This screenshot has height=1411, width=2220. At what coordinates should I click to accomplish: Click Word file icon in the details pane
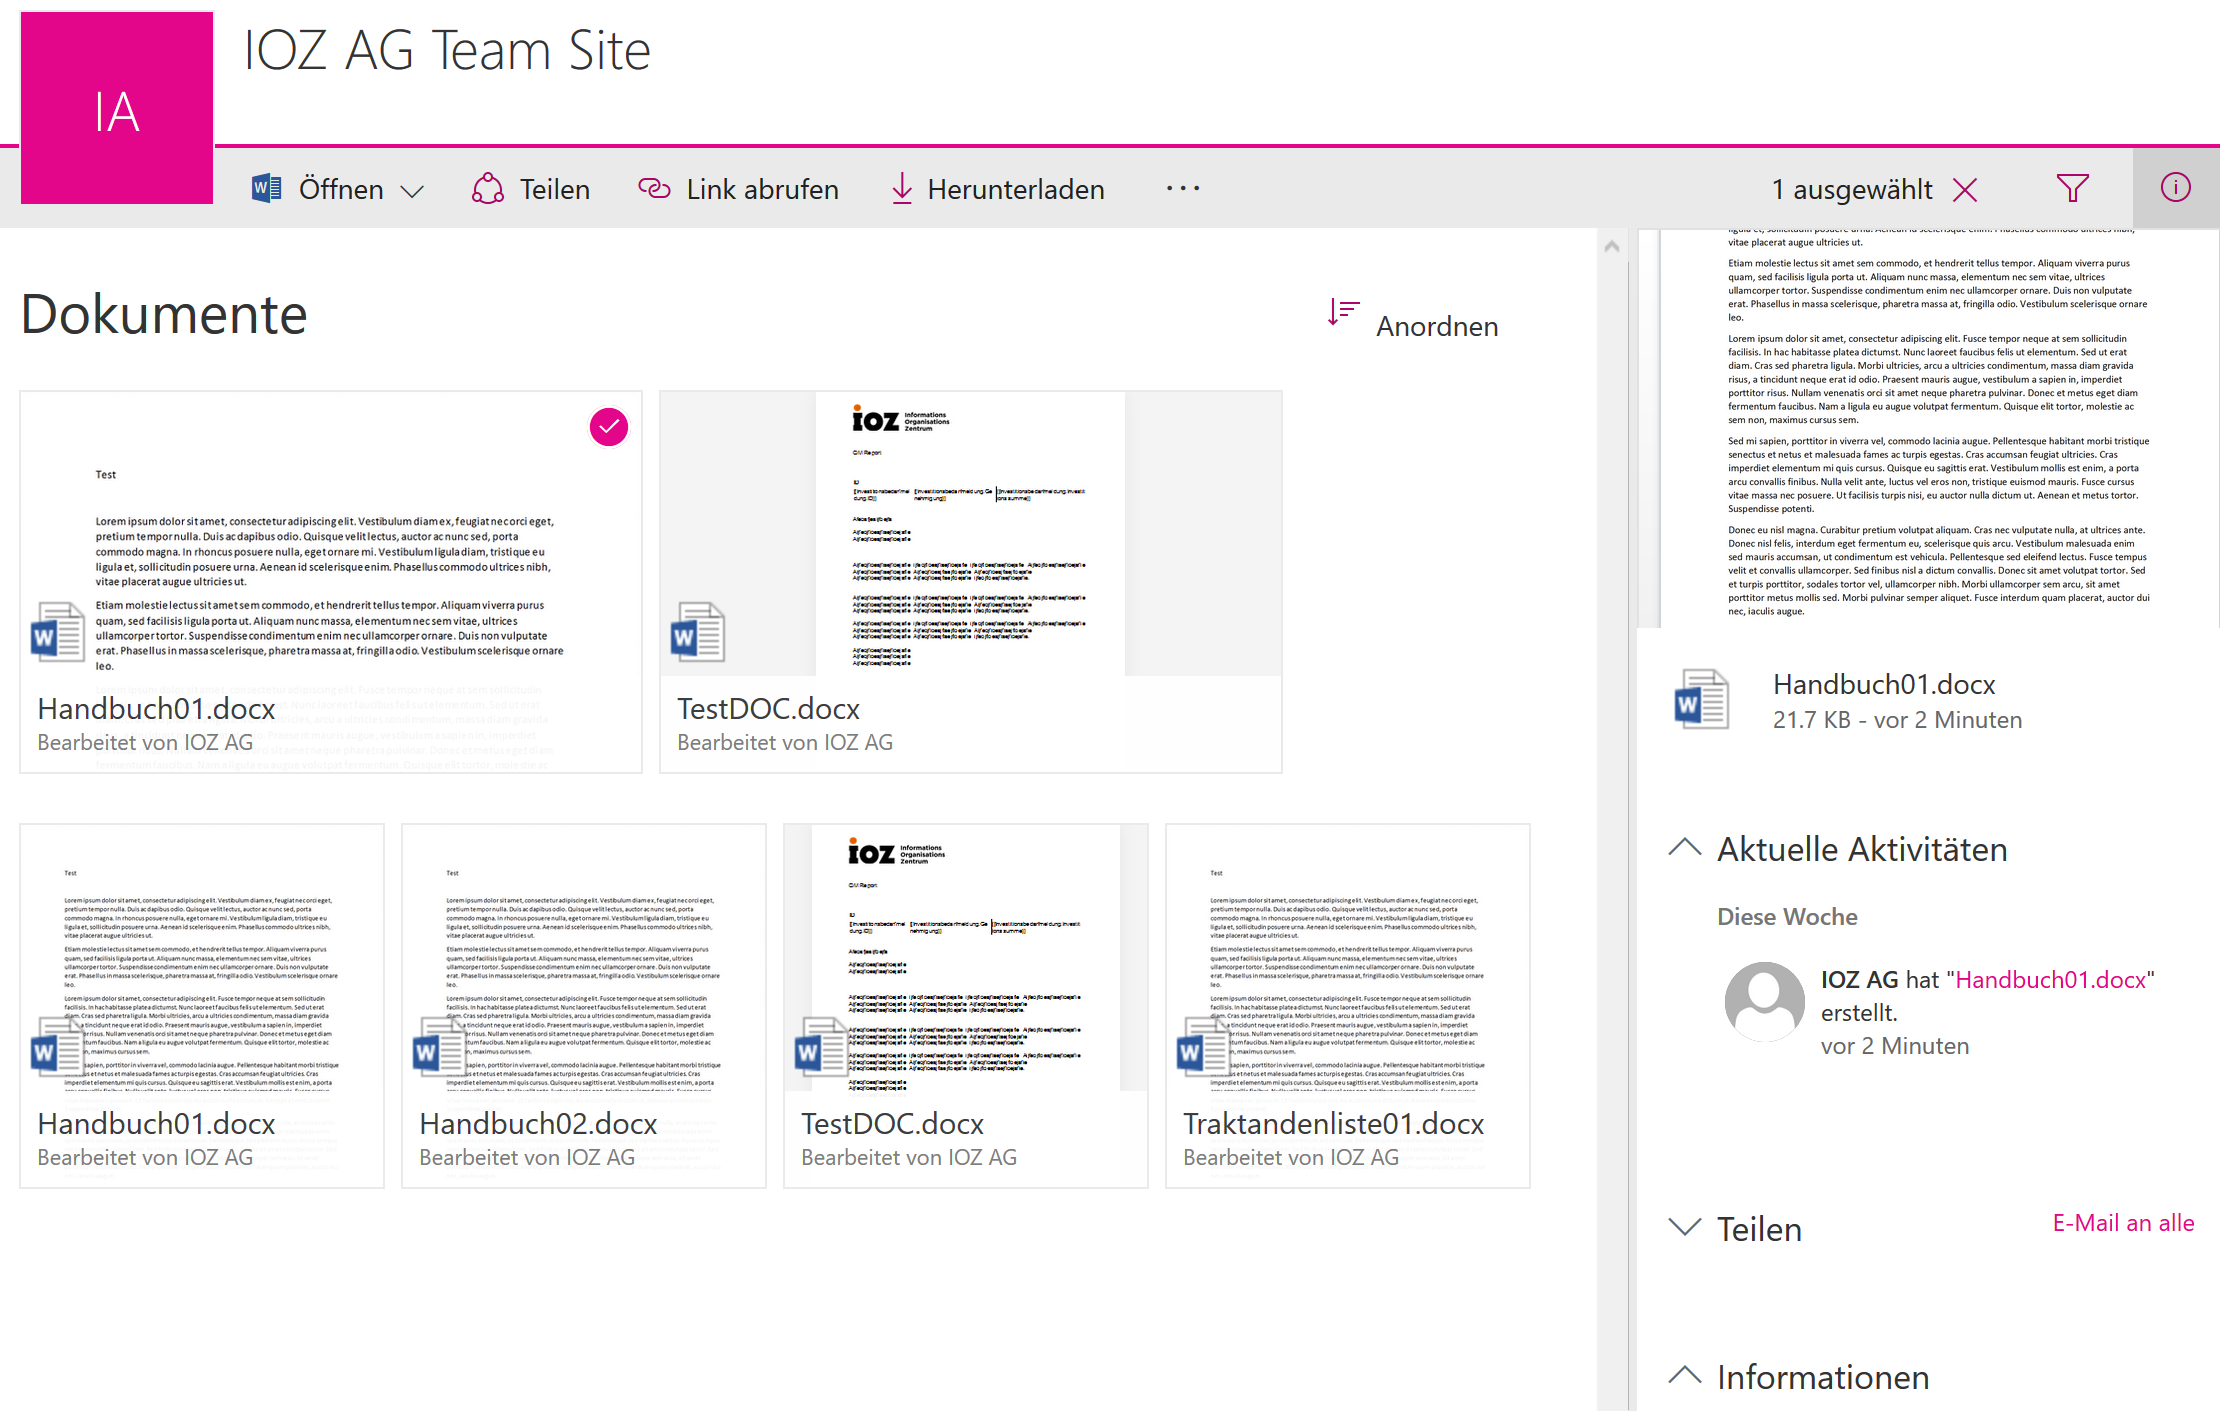click(x=1702, y=698)
